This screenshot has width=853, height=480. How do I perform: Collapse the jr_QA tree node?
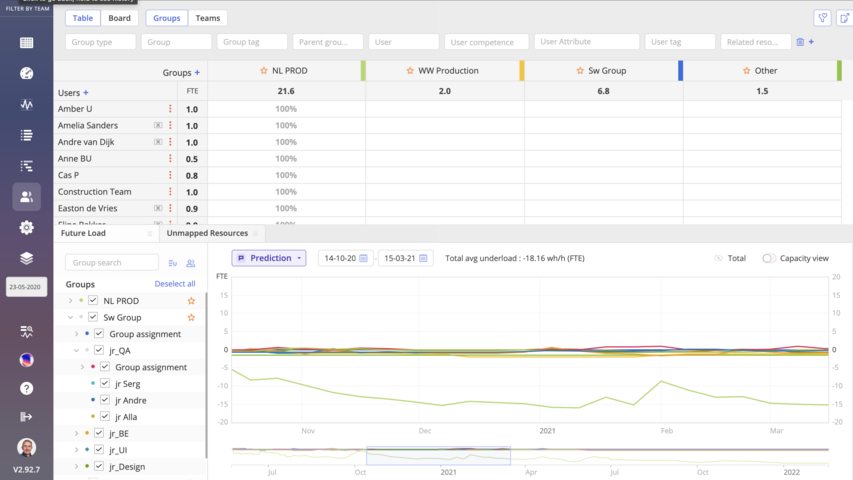(76, 350)
